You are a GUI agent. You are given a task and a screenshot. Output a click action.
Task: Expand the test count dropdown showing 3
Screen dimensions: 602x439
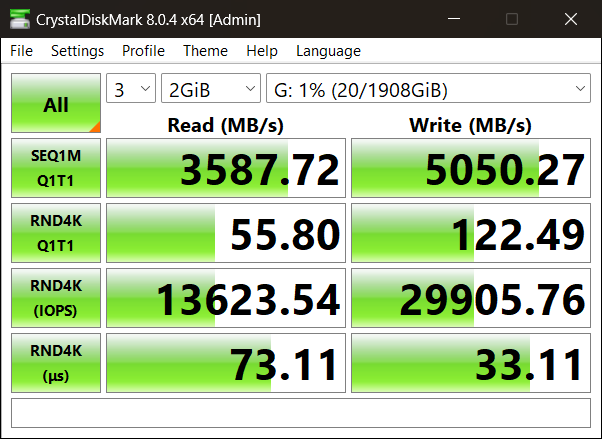coord(131,88)
